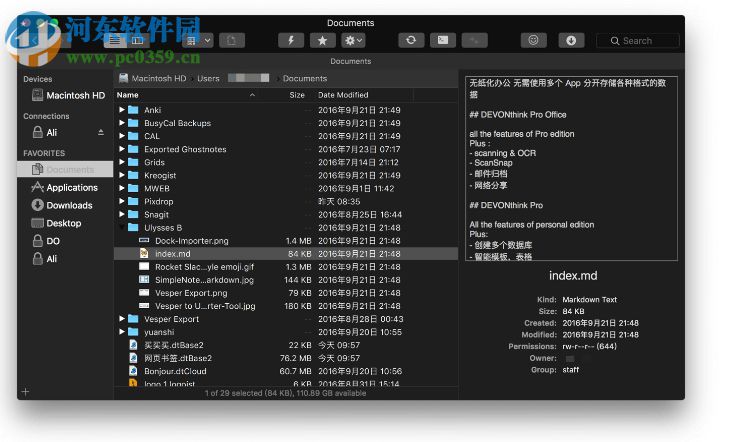This screenshot has height=442, width=737.
Task: Click the Rocket Slac...yle emoji.gif file icon
Action: (144, 267)
